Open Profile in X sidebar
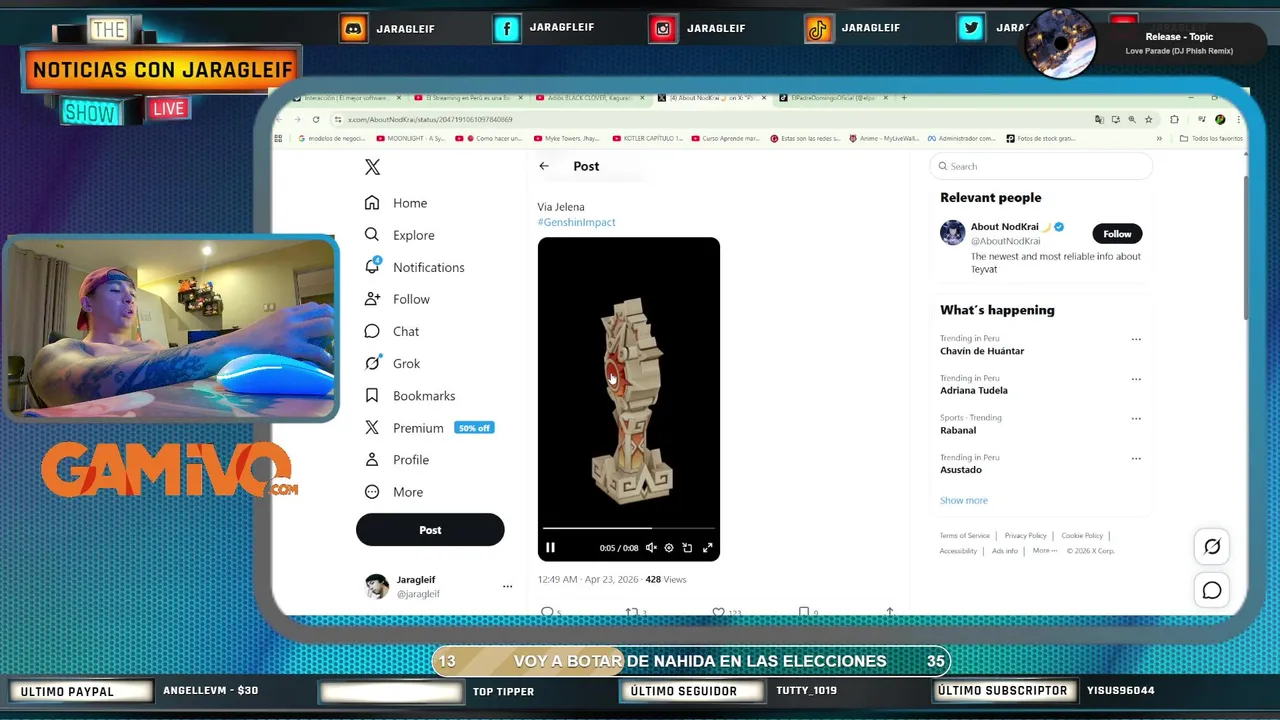Image resolution: width=1280 pixels, height=720 pixels. (396, 460)
